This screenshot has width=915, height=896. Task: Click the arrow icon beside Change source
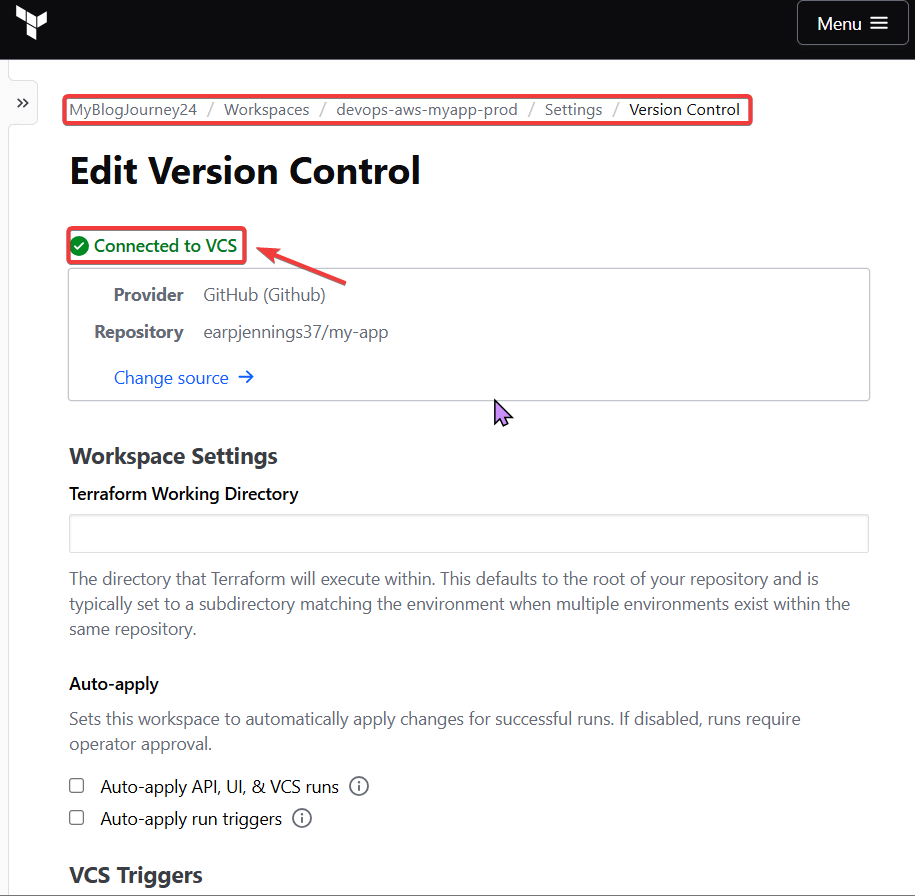coord(246,378)
